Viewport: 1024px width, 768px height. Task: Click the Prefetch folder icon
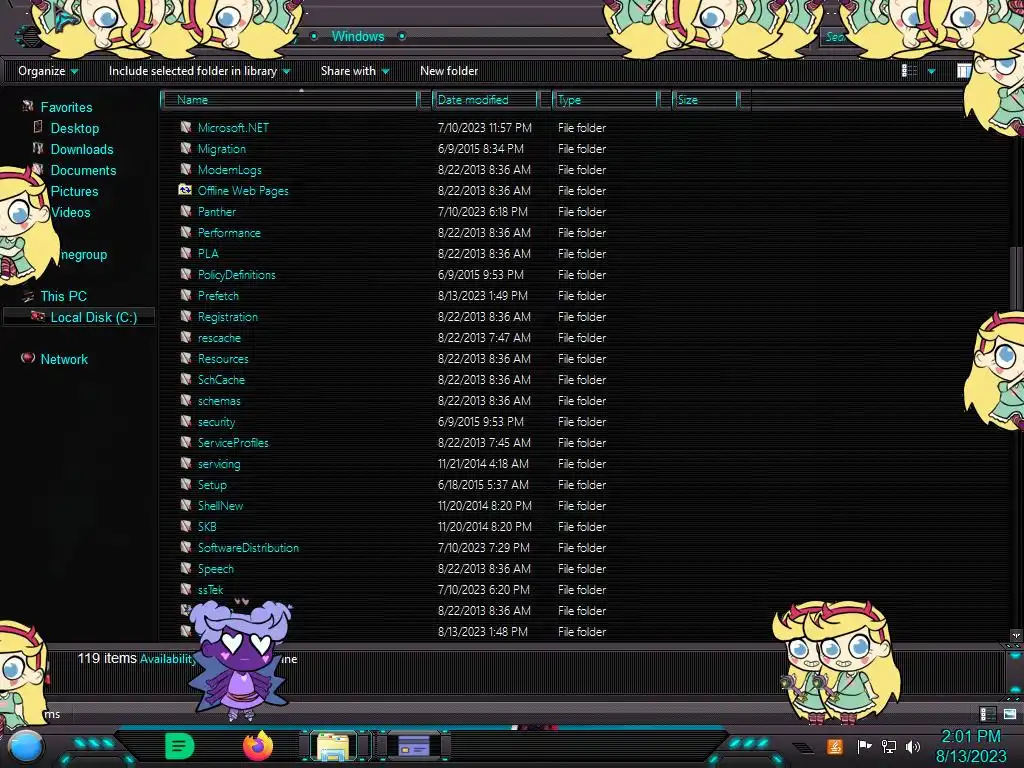pyautogui.click(x=185, y=295)
